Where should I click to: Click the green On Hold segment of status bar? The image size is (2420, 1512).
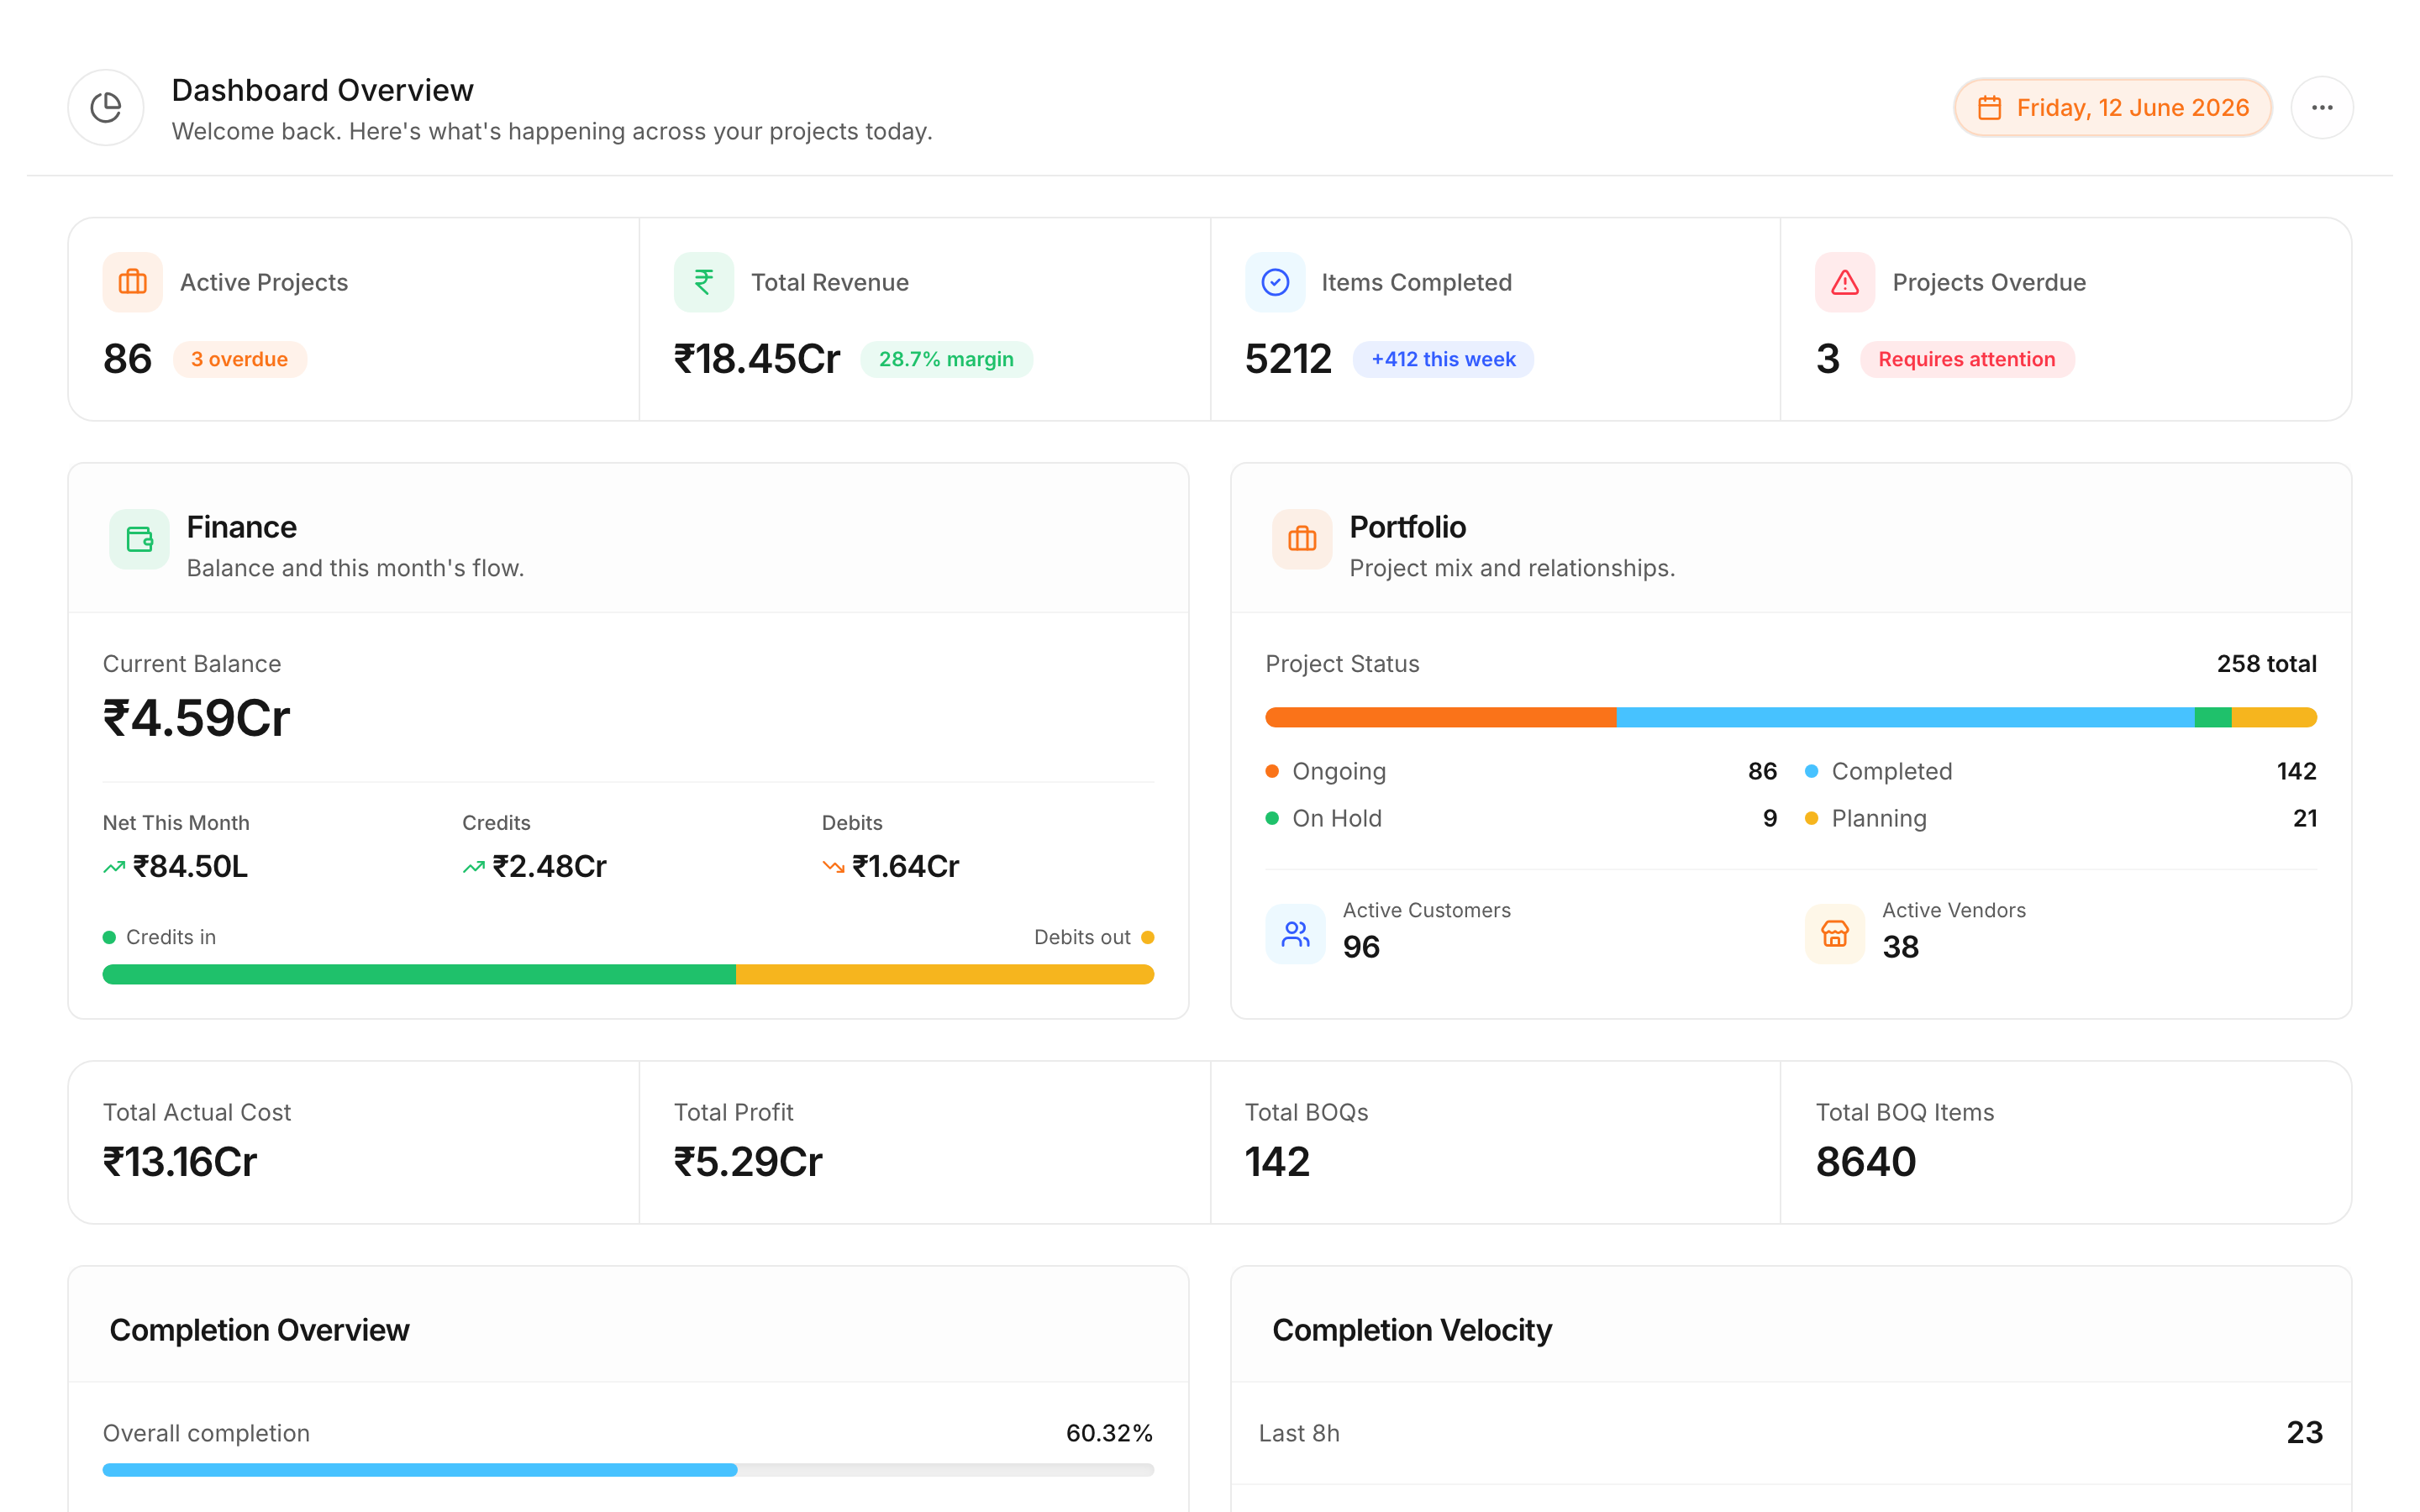tap(2213, 717)
